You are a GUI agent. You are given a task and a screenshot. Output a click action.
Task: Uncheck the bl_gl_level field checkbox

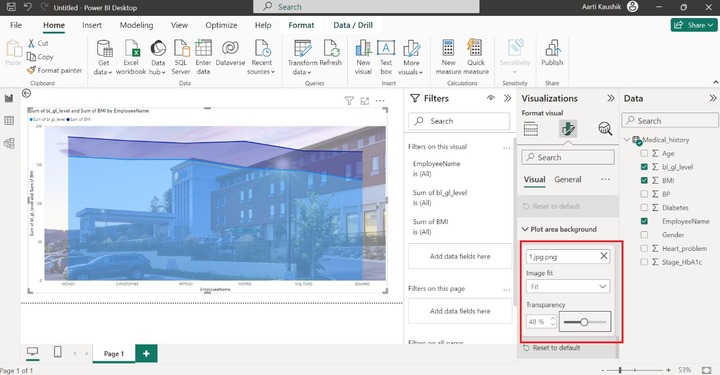644,167
